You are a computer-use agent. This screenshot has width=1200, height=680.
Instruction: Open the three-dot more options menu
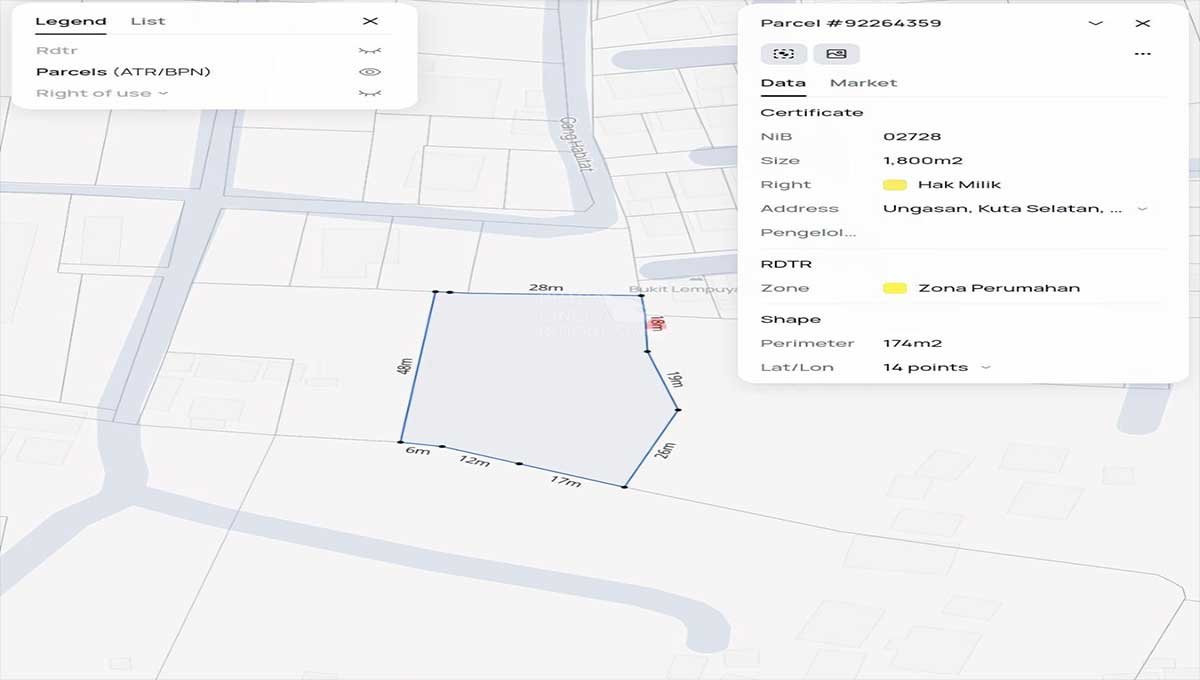pos(1143,54)
